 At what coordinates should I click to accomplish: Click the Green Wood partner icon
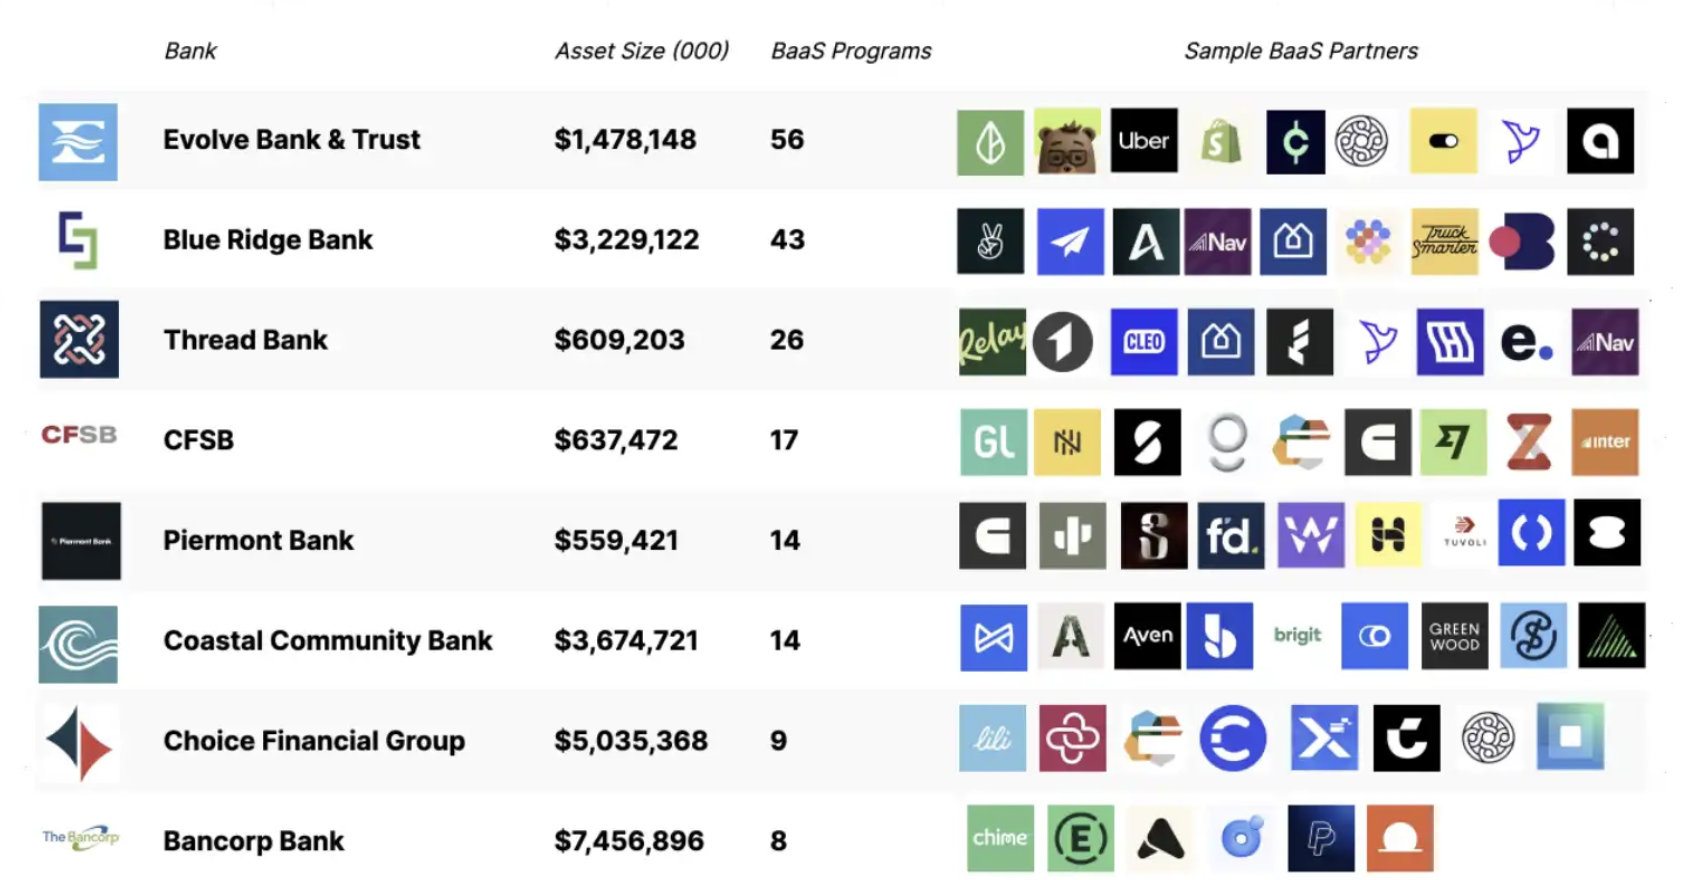[x=1454, y=636]
